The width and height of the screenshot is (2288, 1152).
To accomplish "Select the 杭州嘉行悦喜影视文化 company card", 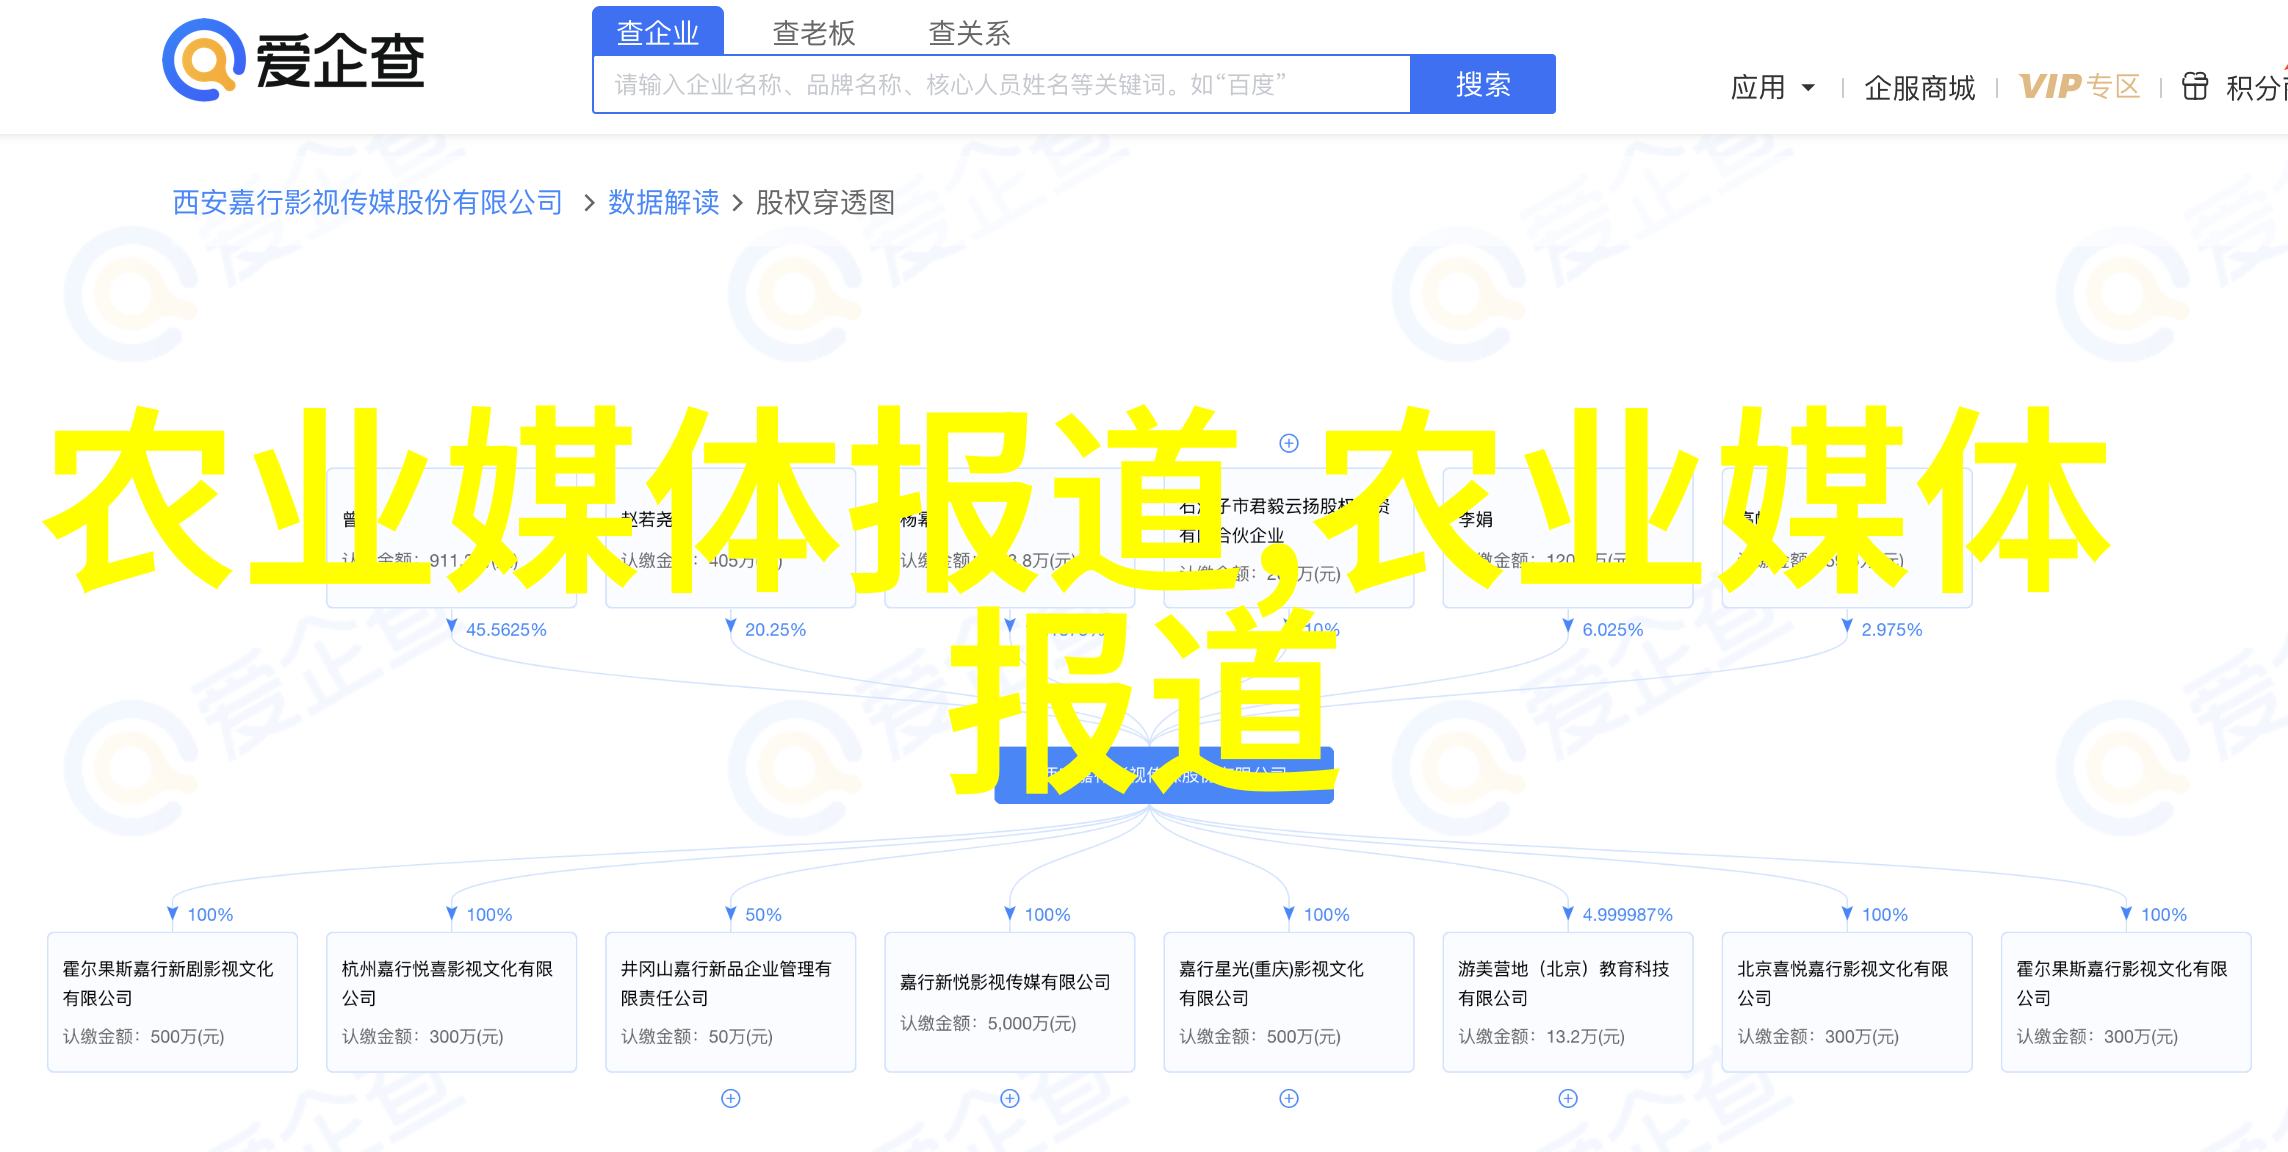I will pos(451,1001).
